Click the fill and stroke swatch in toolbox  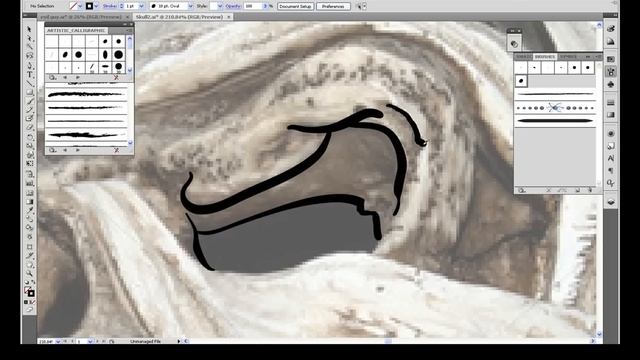[29, 292]
